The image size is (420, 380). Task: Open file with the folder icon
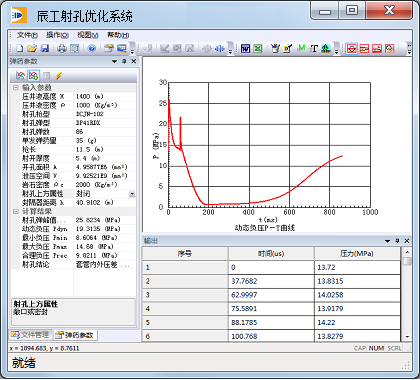[32, 49]
